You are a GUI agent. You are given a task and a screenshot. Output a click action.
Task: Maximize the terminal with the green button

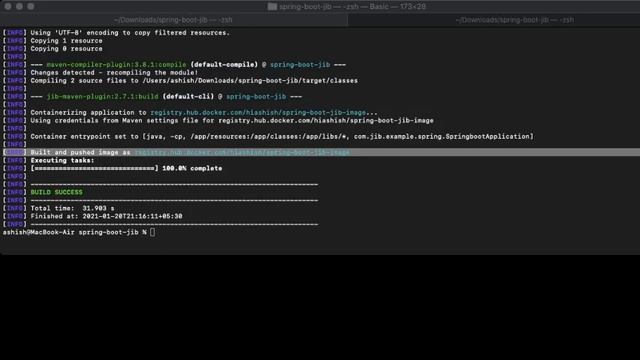click(x=31, y=7)
